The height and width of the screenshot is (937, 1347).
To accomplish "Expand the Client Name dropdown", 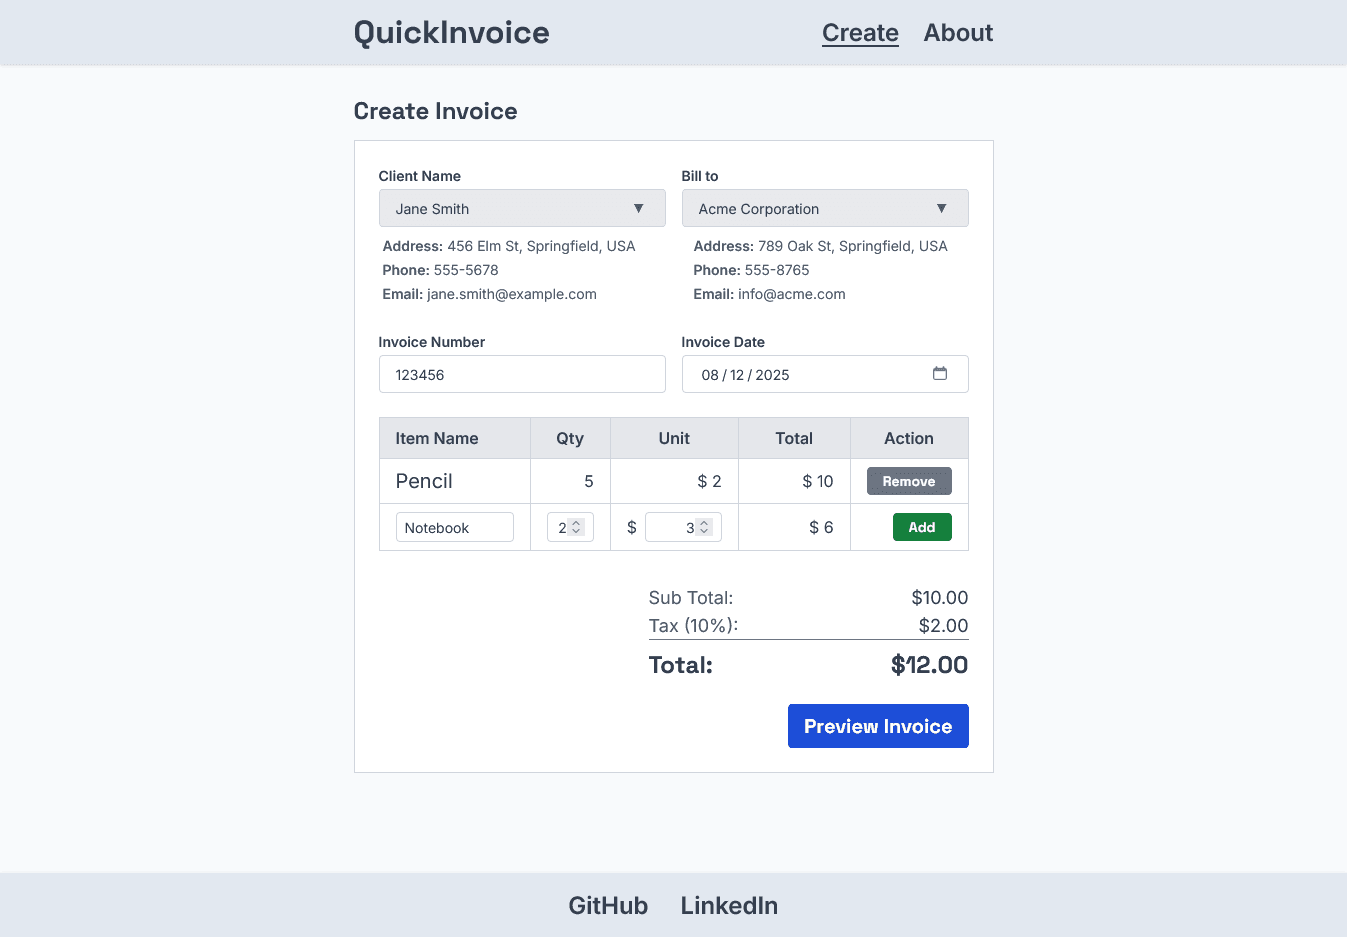I will pyautogui.click(x=521, y=208).
